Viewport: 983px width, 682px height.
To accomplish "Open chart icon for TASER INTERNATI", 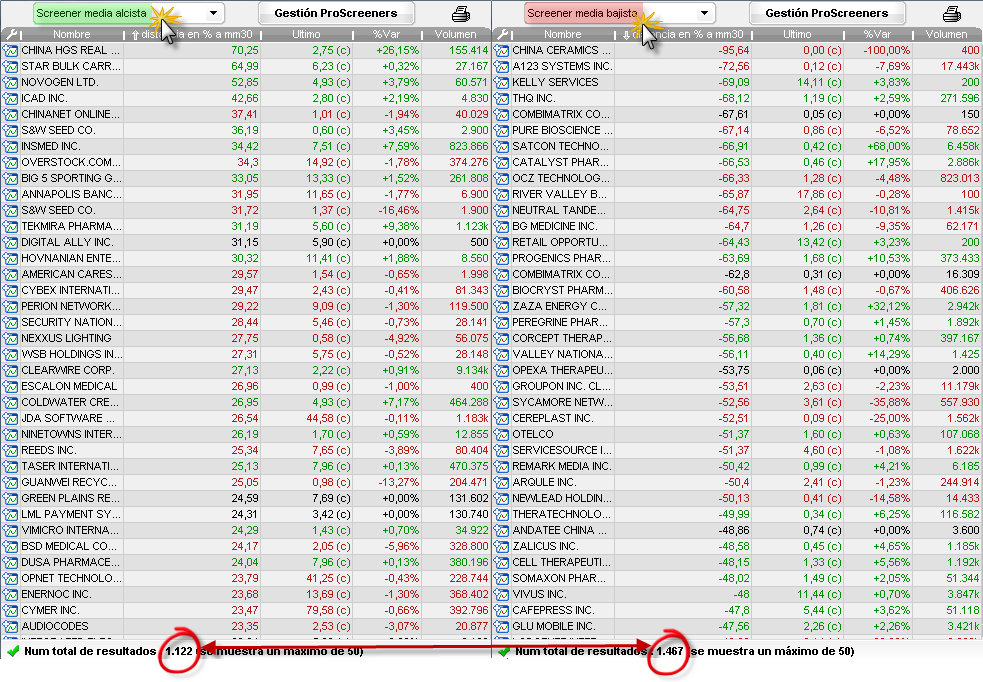I will click(10, 466).
